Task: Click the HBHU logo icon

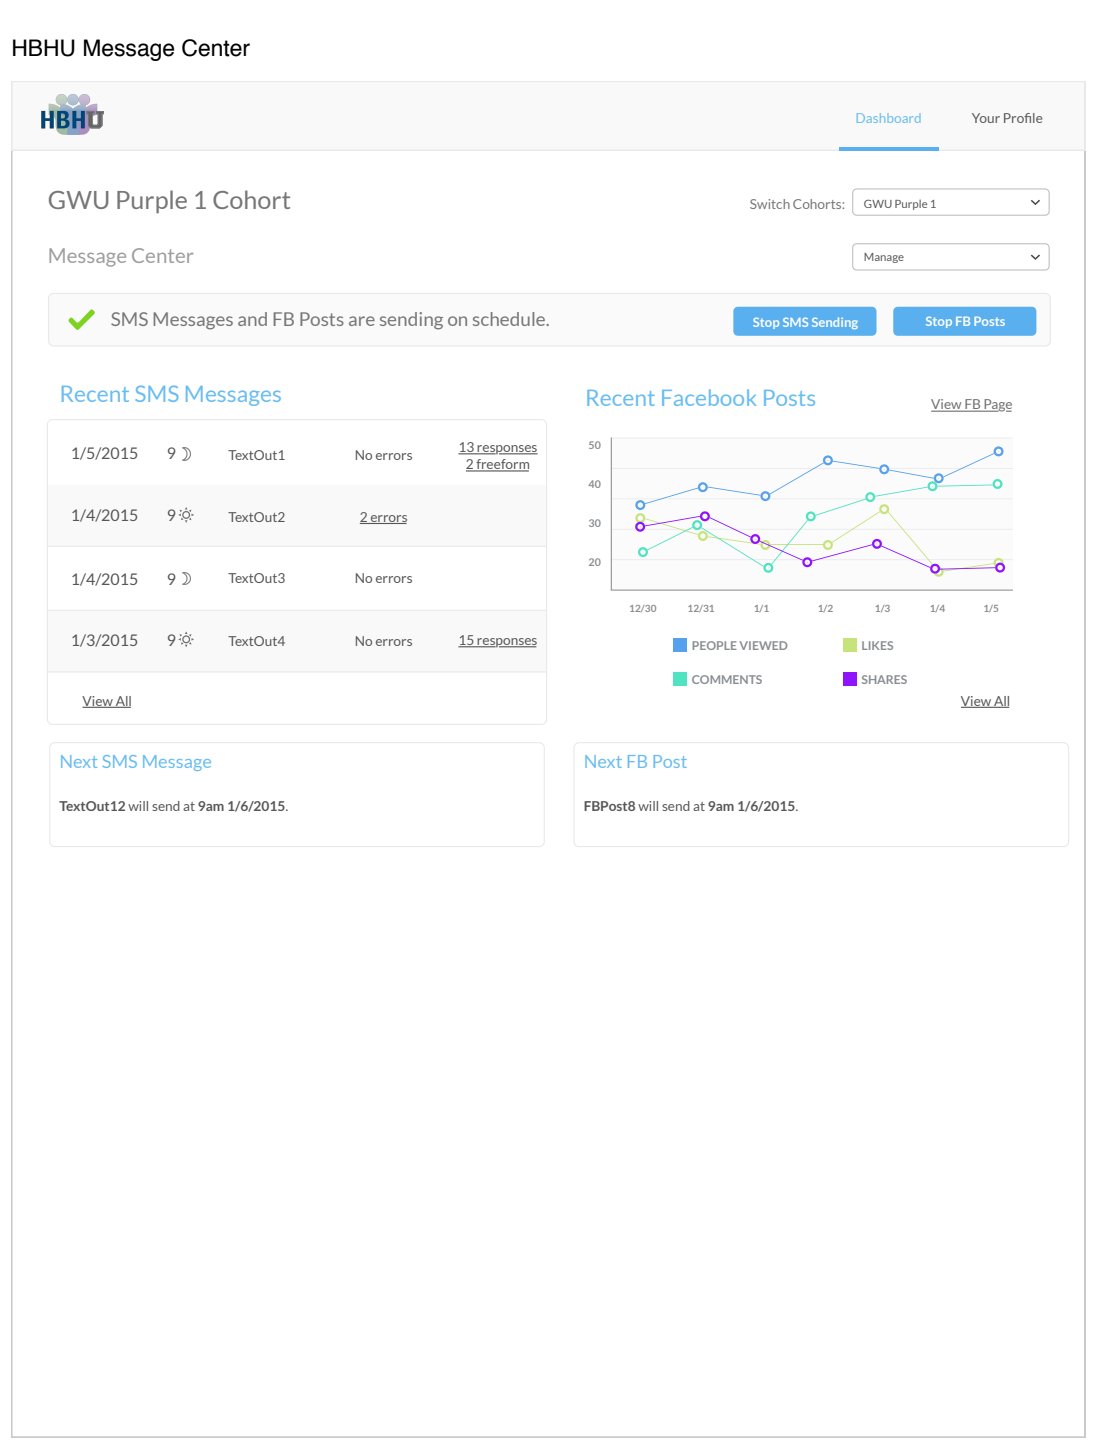Action: tap(71, 116)
